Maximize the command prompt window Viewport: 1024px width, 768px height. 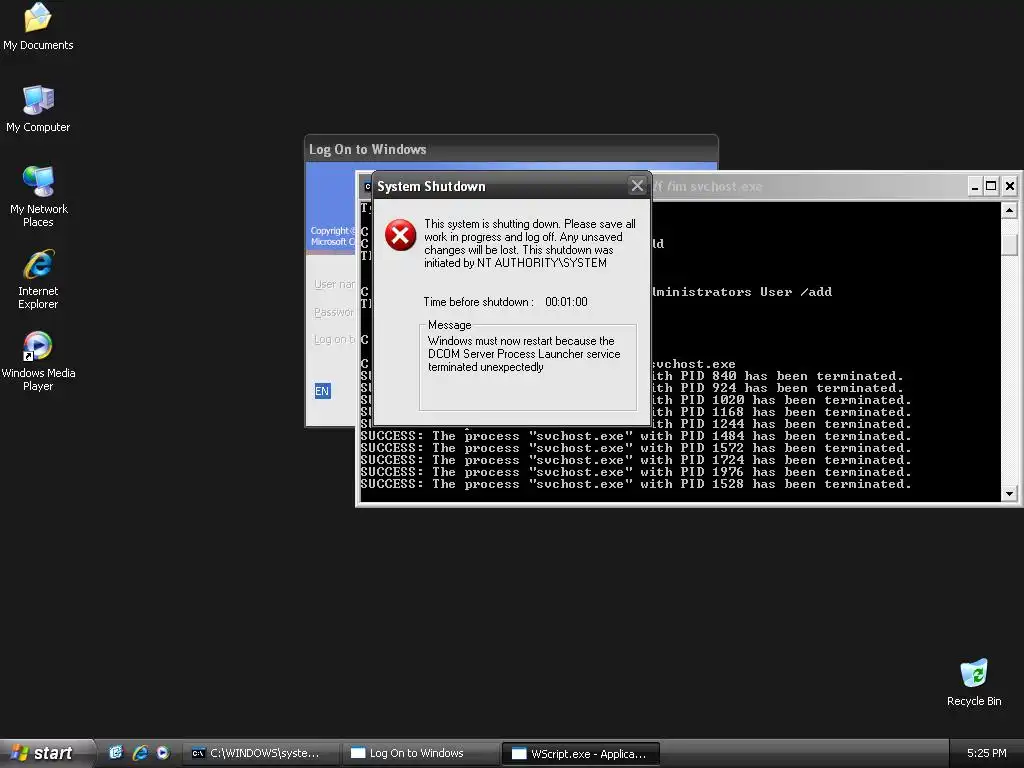point(991,186)
